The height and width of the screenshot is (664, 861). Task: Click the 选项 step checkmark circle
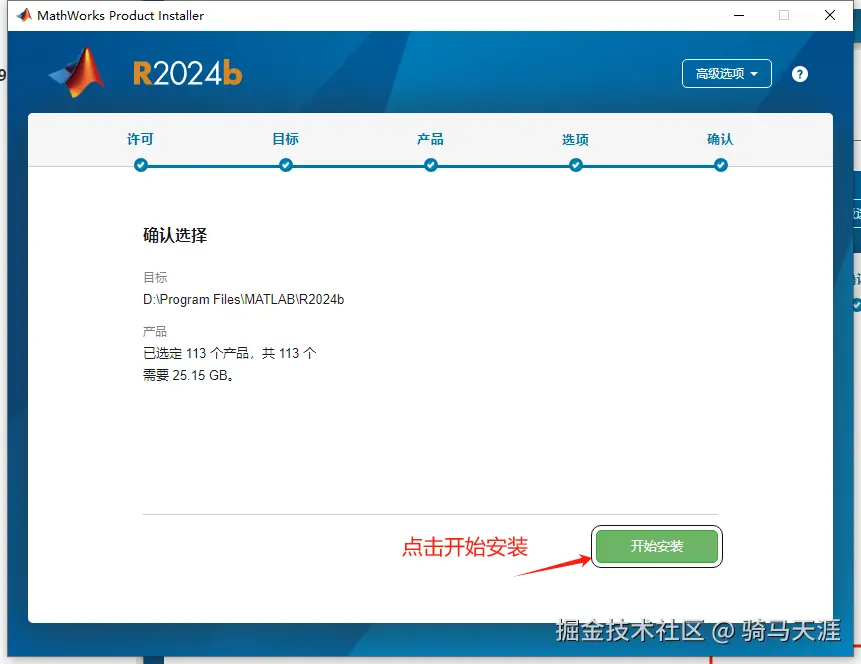[x=575, y=165]
